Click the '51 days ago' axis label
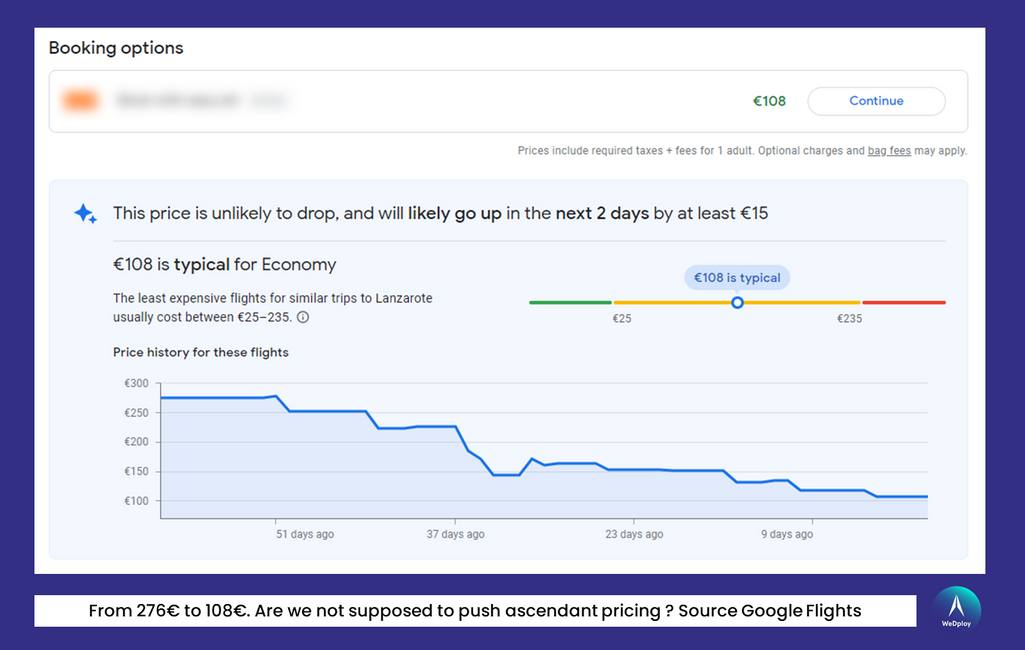 [x=305, y=534]
